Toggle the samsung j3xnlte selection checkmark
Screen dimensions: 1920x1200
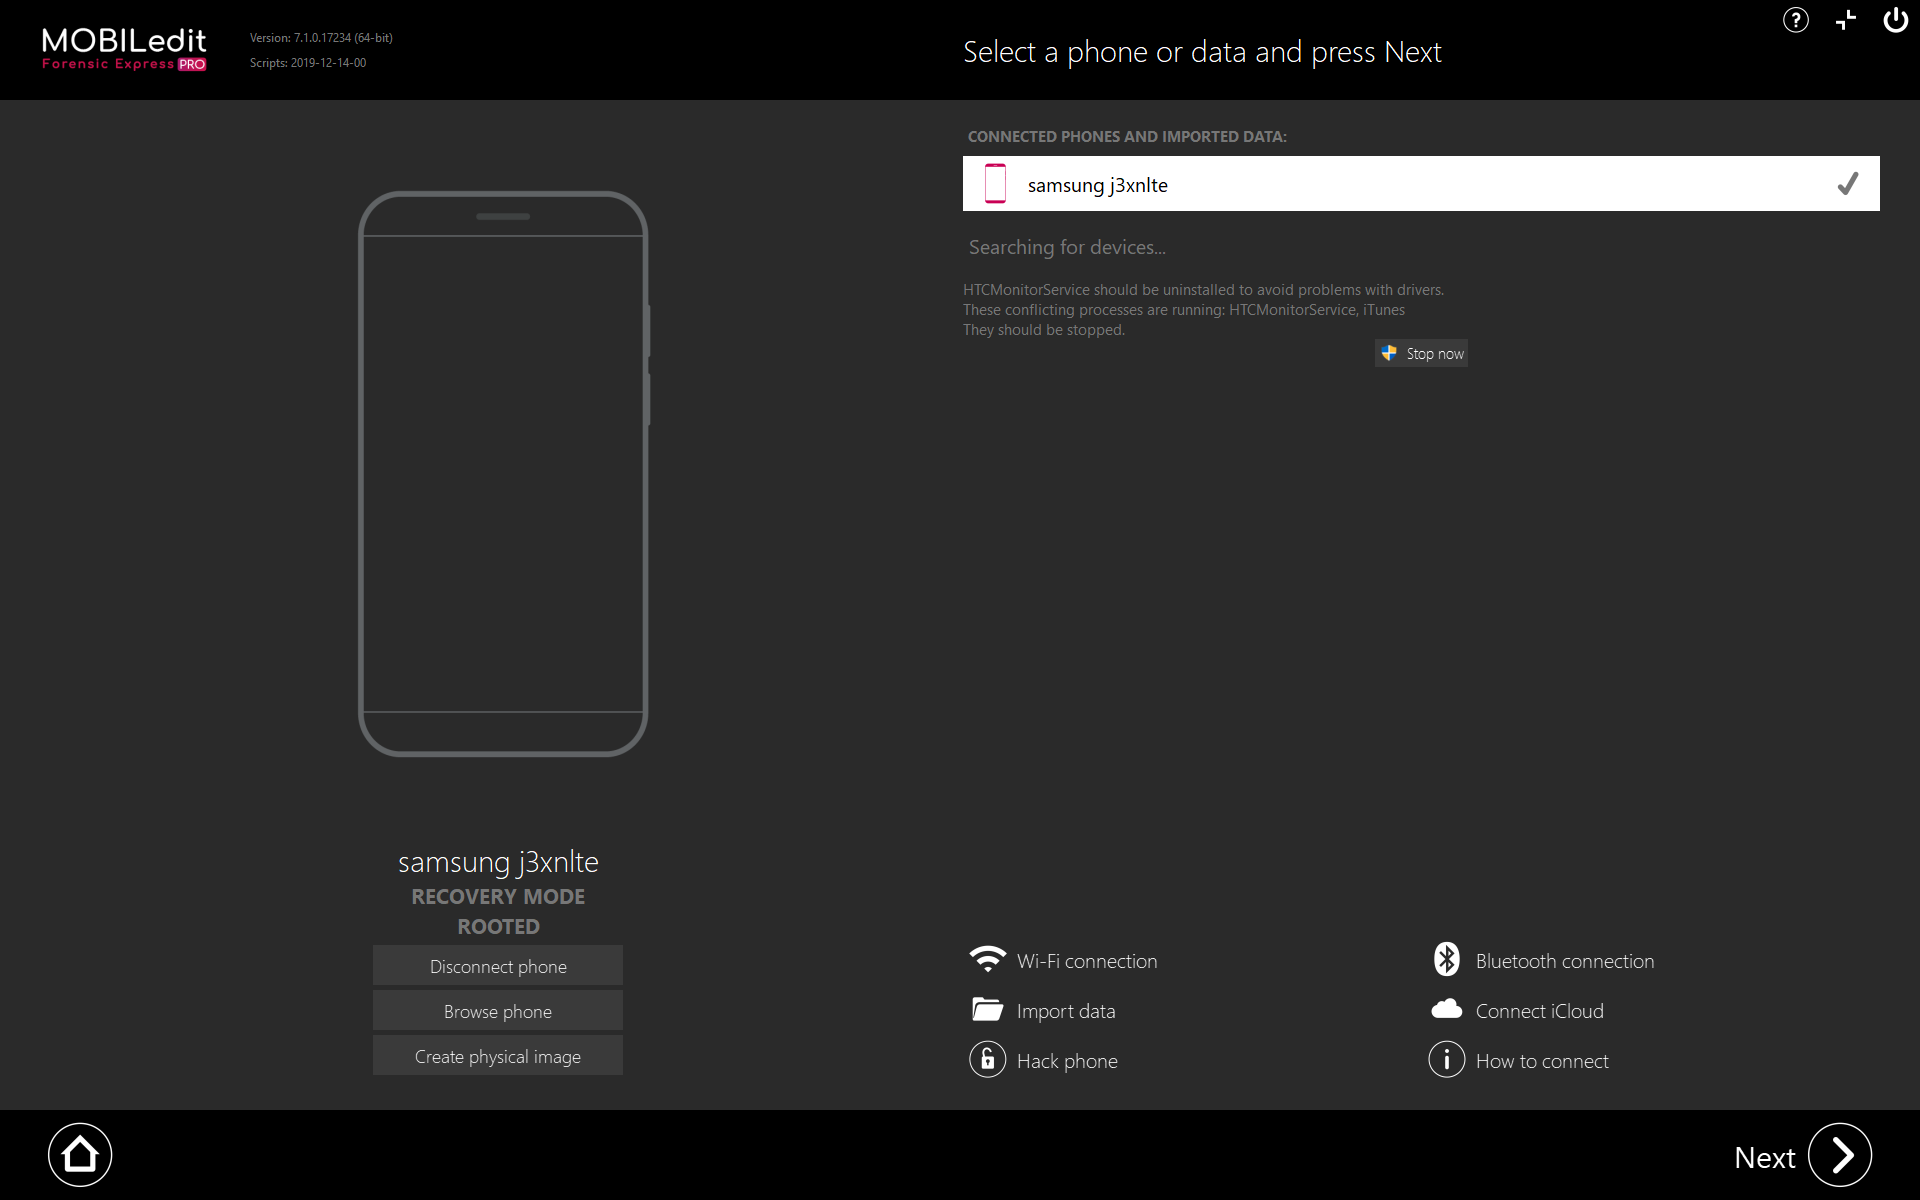(x=1847, y=184)
